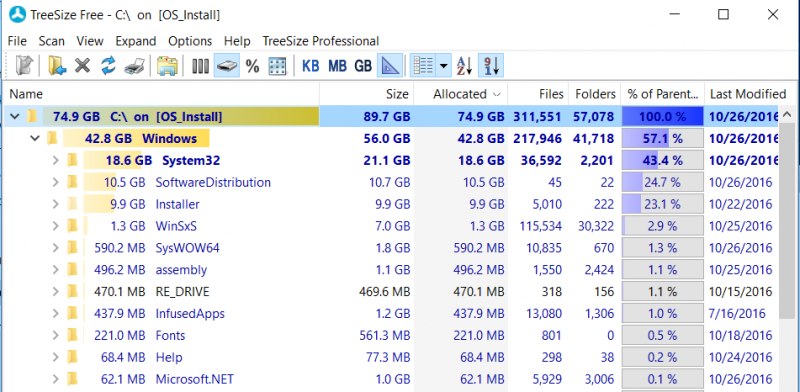Sort by the Last Modified column header
The width and height of the screenshot is (800, 392).
coord(748,94)
